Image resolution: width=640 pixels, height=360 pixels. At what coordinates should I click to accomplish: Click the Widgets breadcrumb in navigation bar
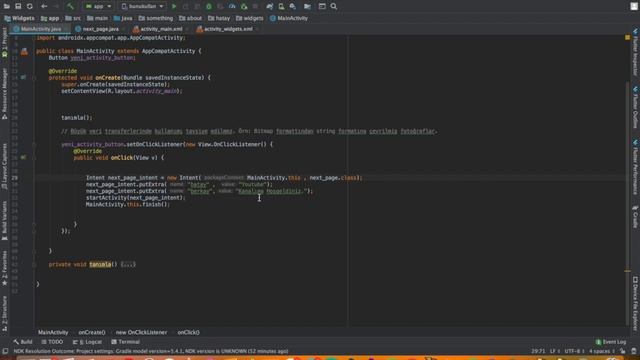(20, 18)
